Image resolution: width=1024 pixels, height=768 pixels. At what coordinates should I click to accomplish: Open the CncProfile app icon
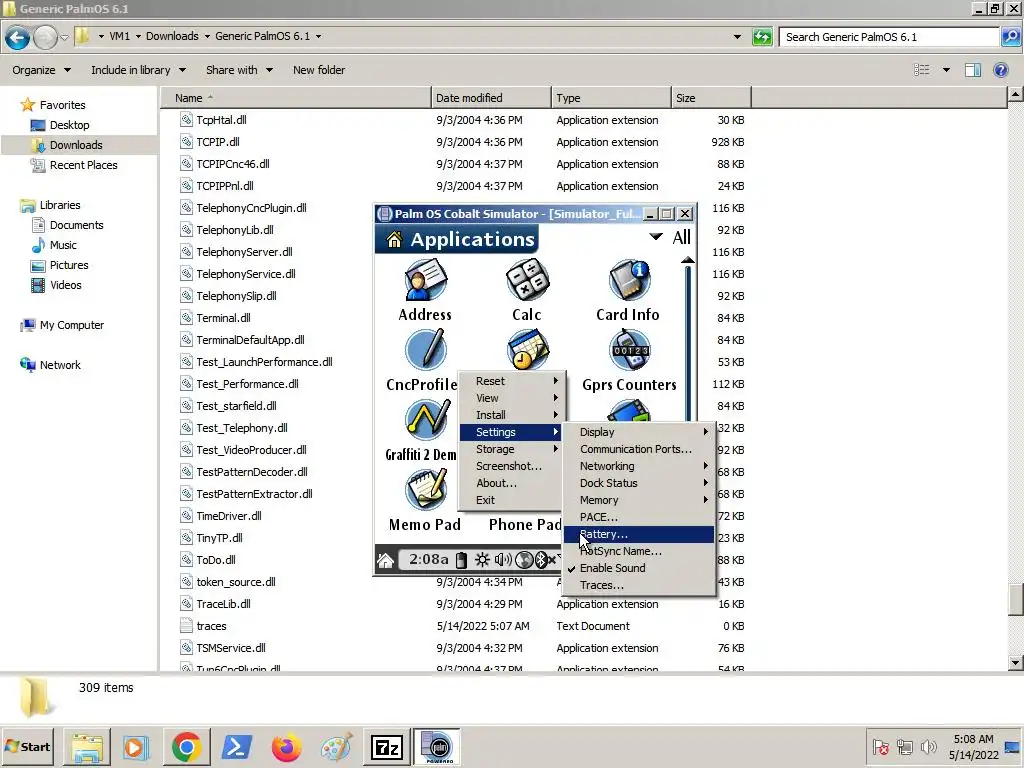point(425,351)
